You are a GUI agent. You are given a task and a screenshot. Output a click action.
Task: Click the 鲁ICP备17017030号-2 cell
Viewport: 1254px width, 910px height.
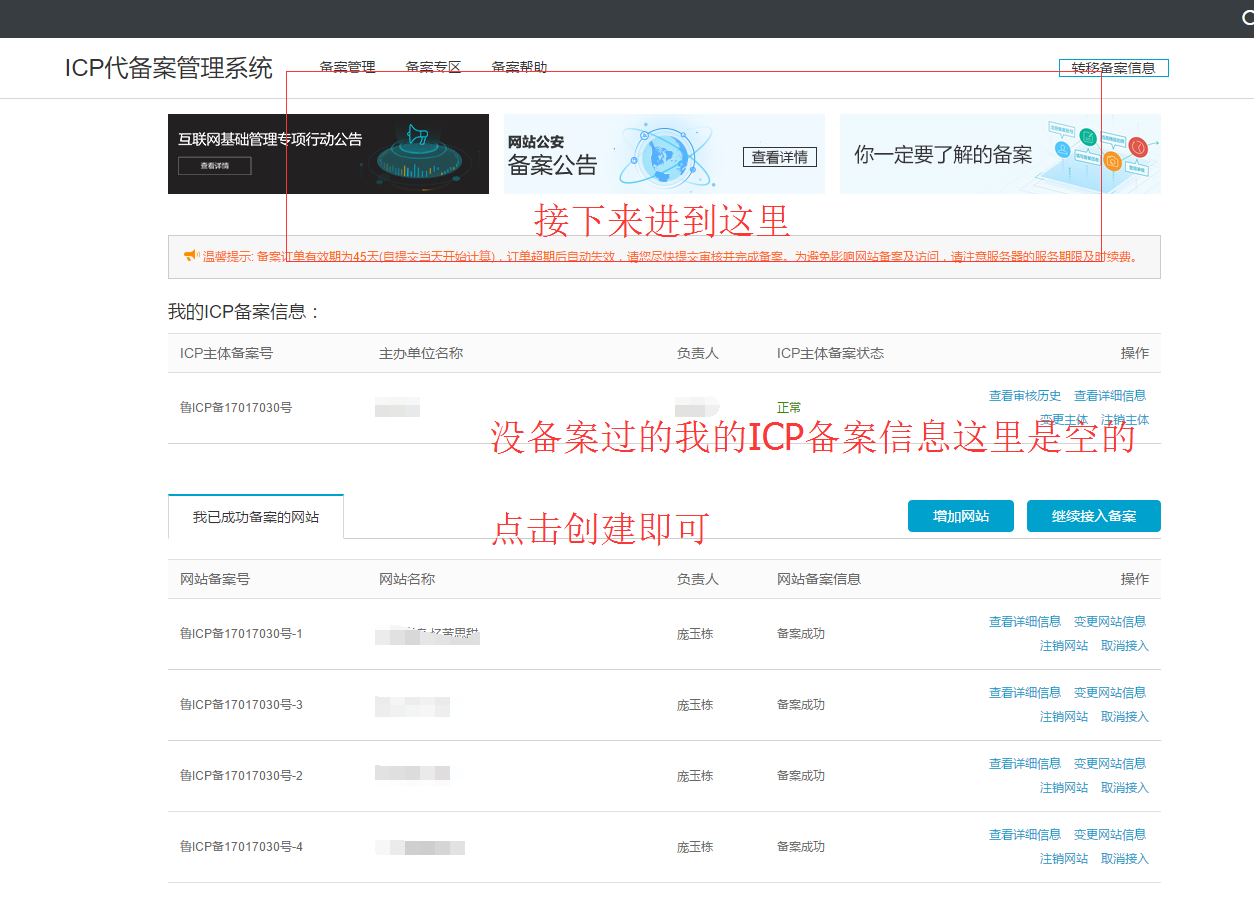tap(241, 776)
